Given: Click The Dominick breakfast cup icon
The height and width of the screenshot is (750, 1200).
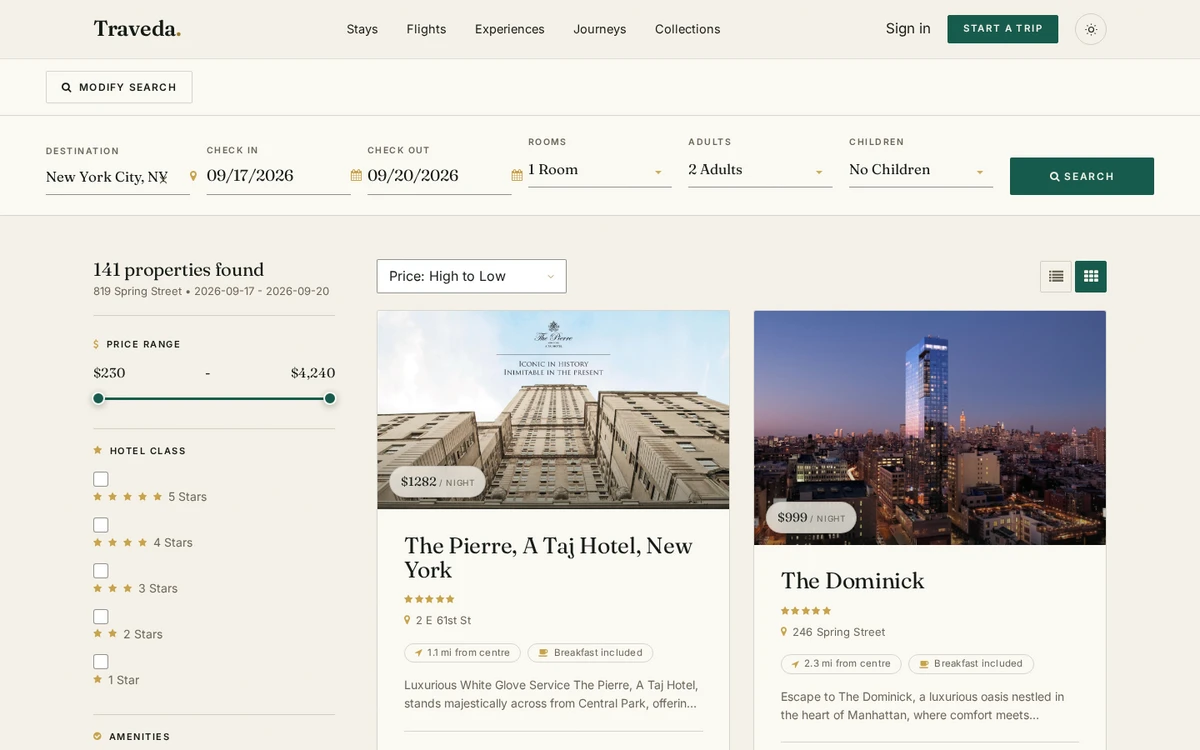Looking at the screenshot, I should coord(924,664).
